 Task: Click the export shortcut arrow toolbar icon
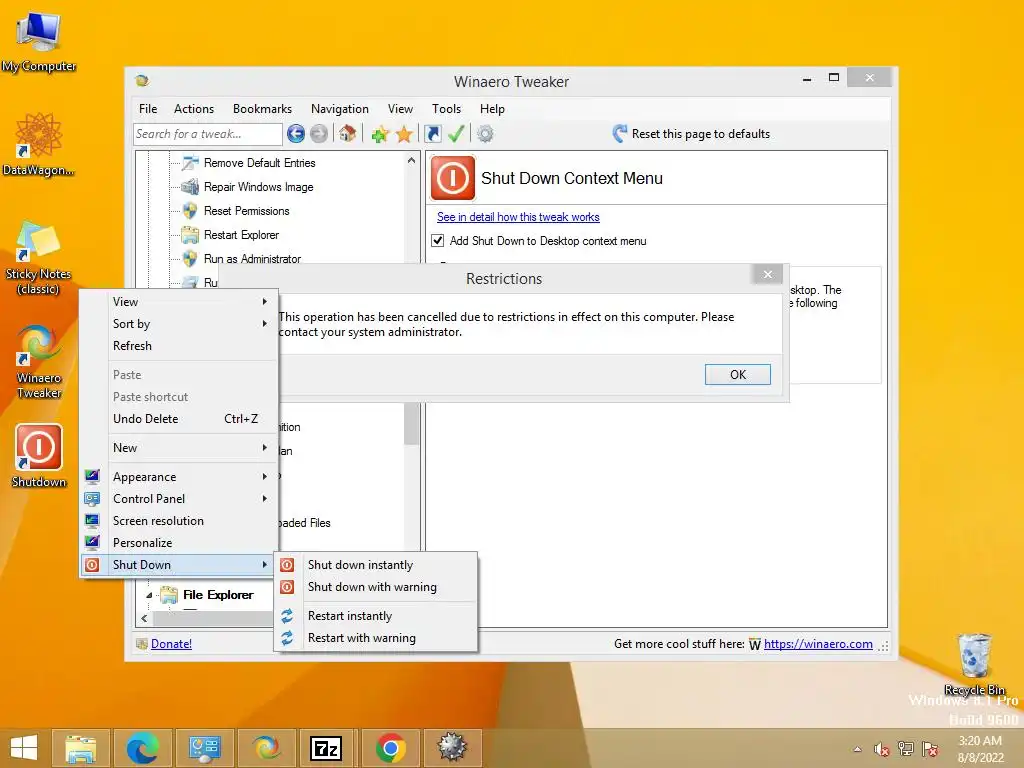(x=432, y=134)
